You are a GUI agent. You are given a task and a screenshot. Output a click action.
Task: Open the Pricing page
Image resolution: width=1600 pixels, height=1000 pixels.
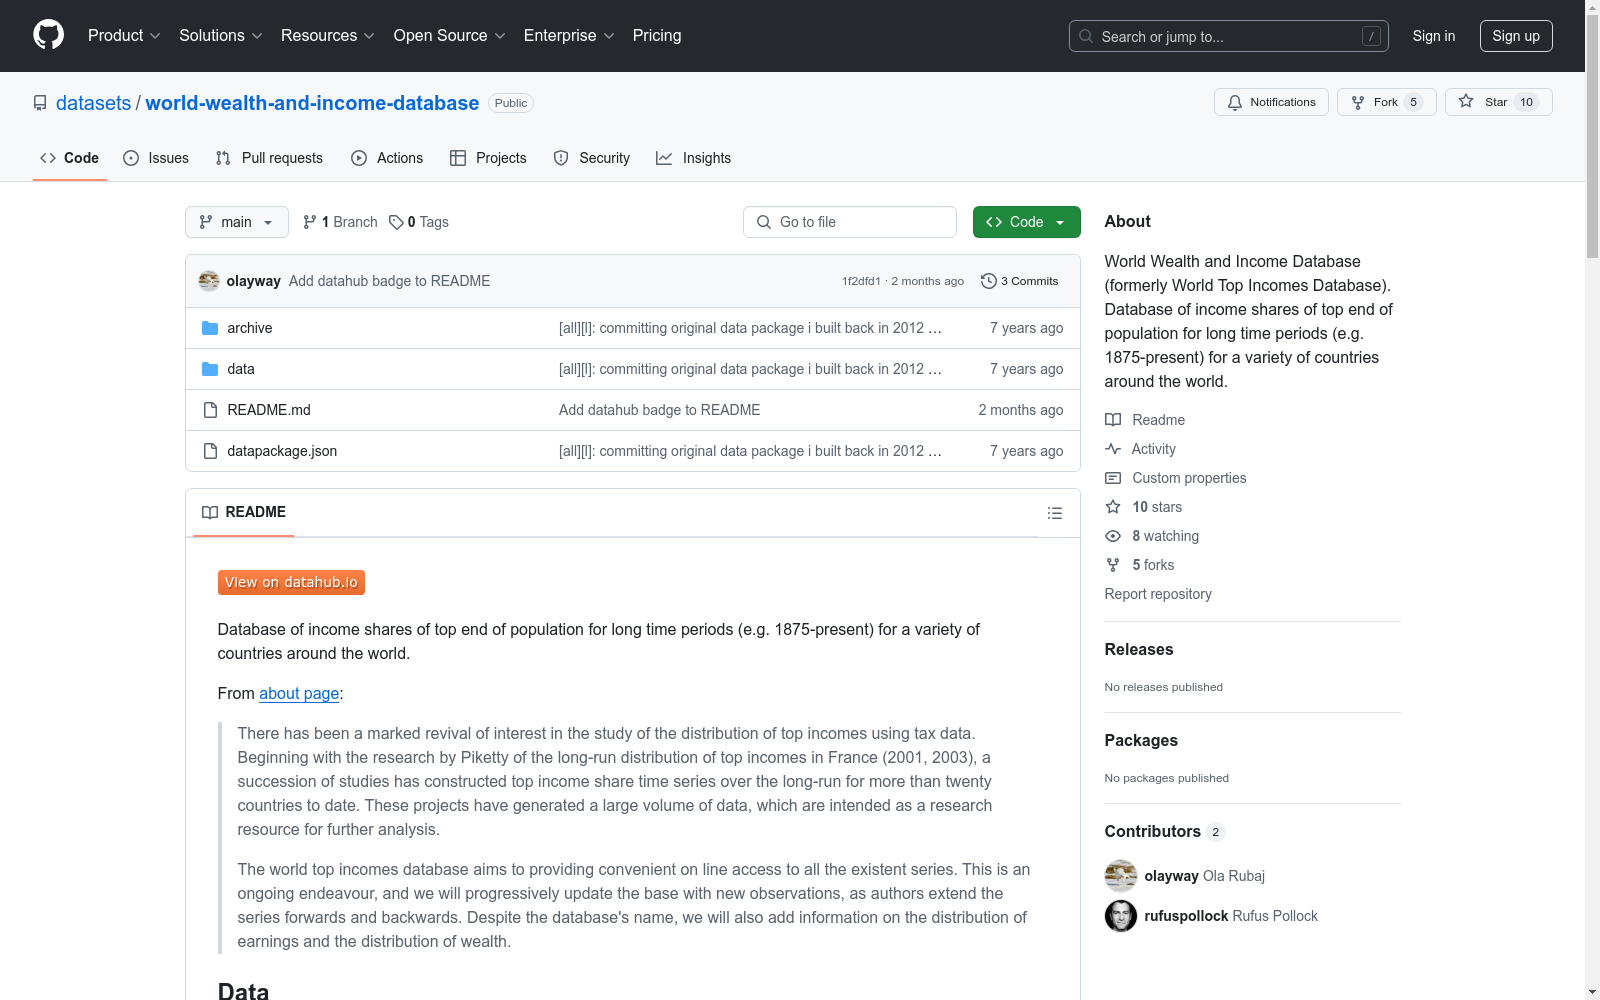657,35
